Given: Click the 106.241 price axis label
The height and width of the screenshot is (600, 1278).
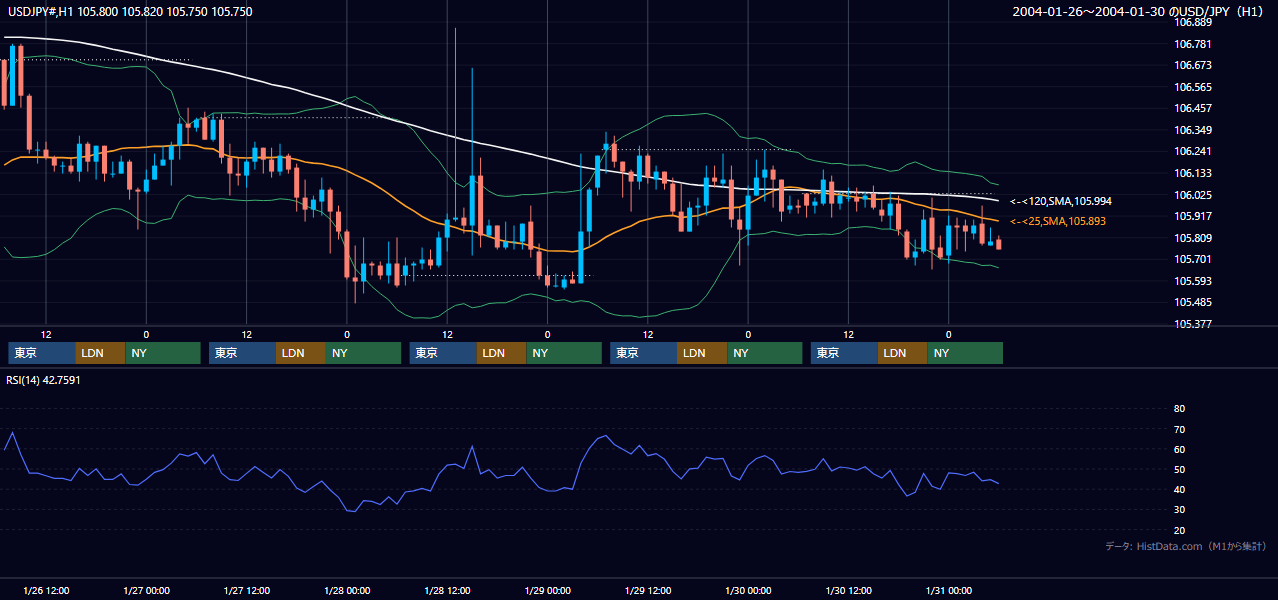Looking at the screenshot, I should click(x=1193, y=152).
